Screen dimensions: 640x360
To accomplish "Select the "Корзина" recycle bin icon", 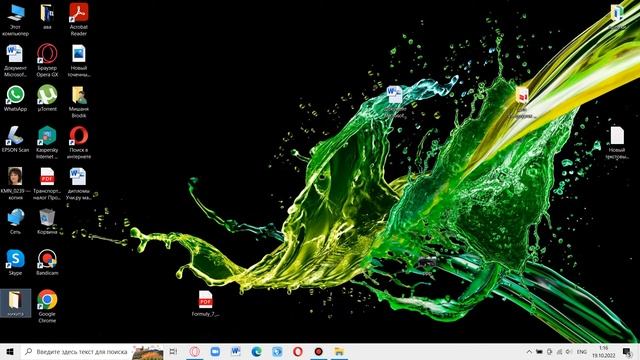I will [47, 221].
